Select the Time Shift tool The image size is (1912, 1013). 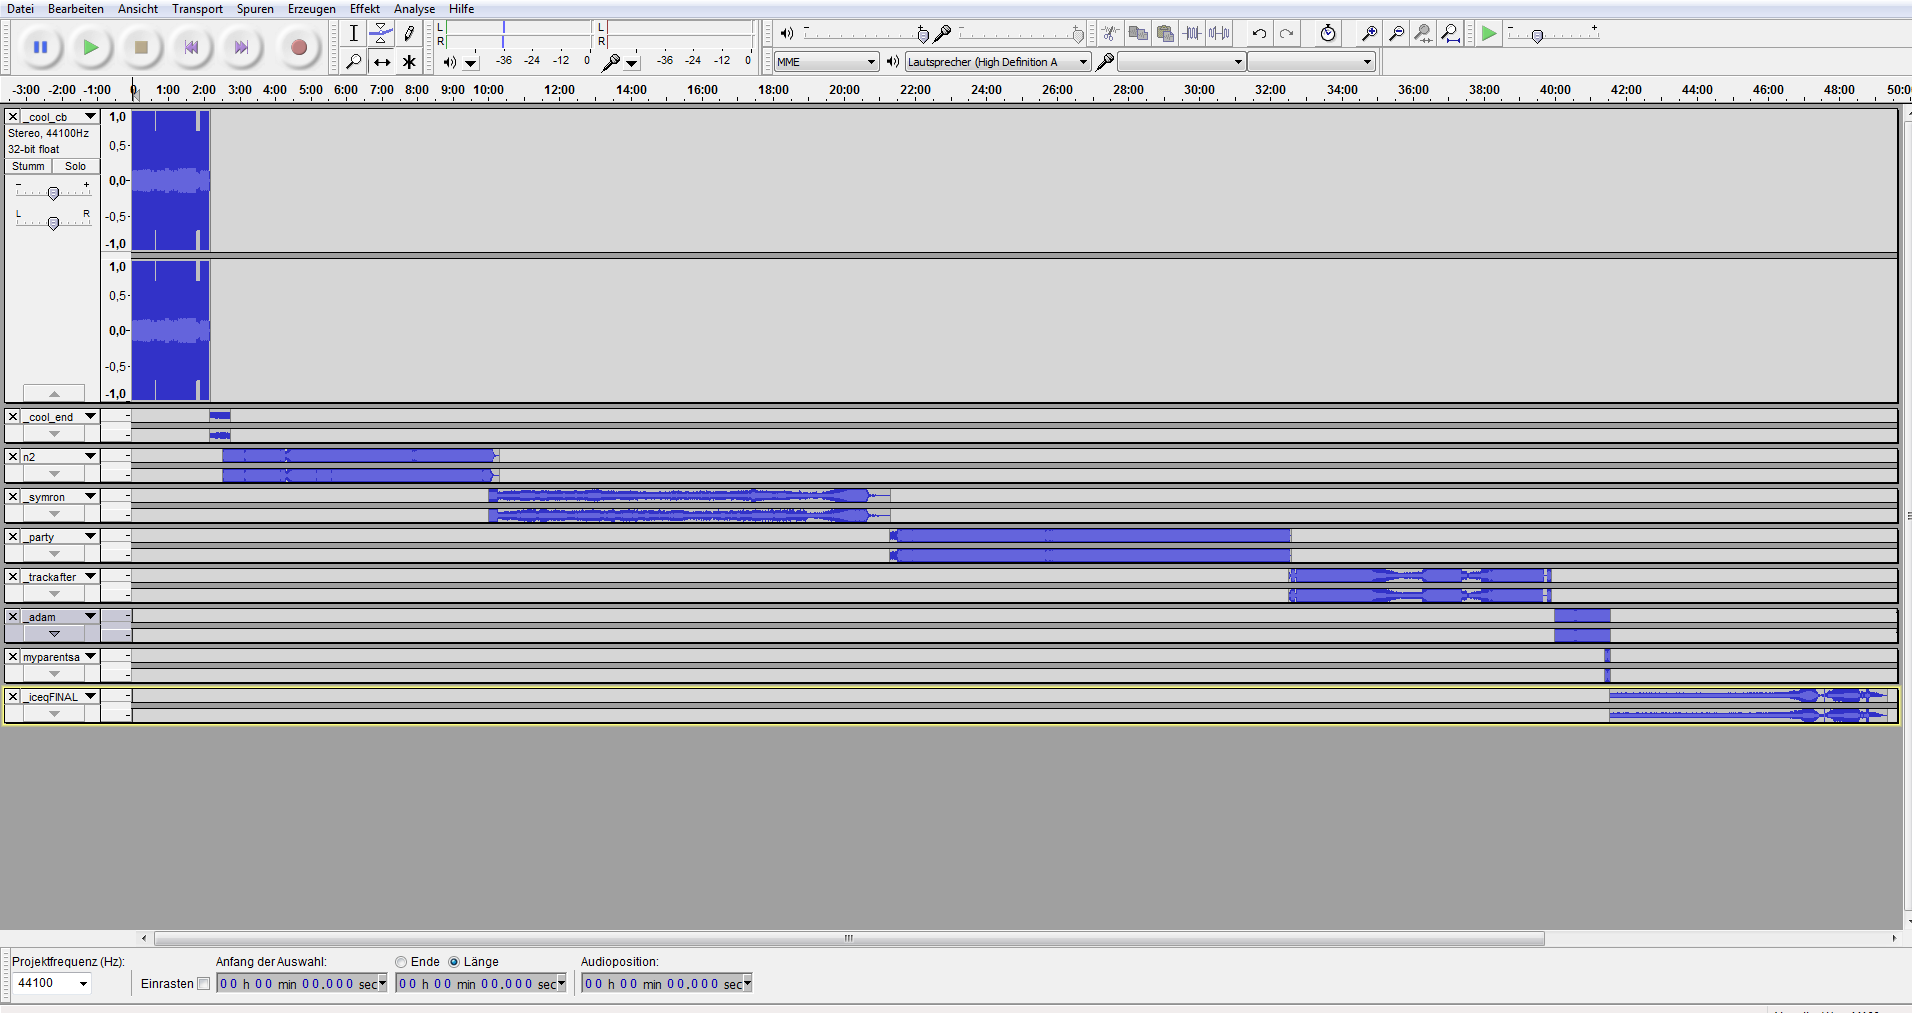click(x=381, y=62)
